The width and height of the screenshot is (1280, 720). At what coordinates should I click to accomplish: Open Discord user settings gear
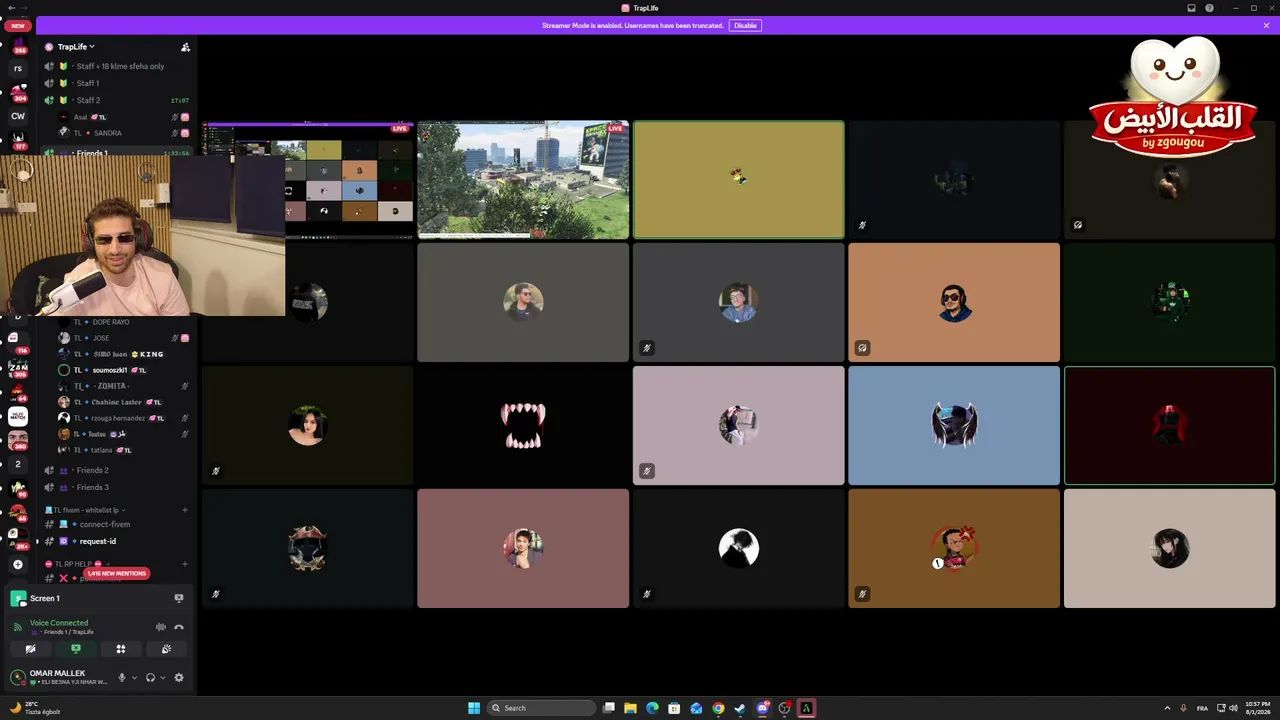[179, 677]
